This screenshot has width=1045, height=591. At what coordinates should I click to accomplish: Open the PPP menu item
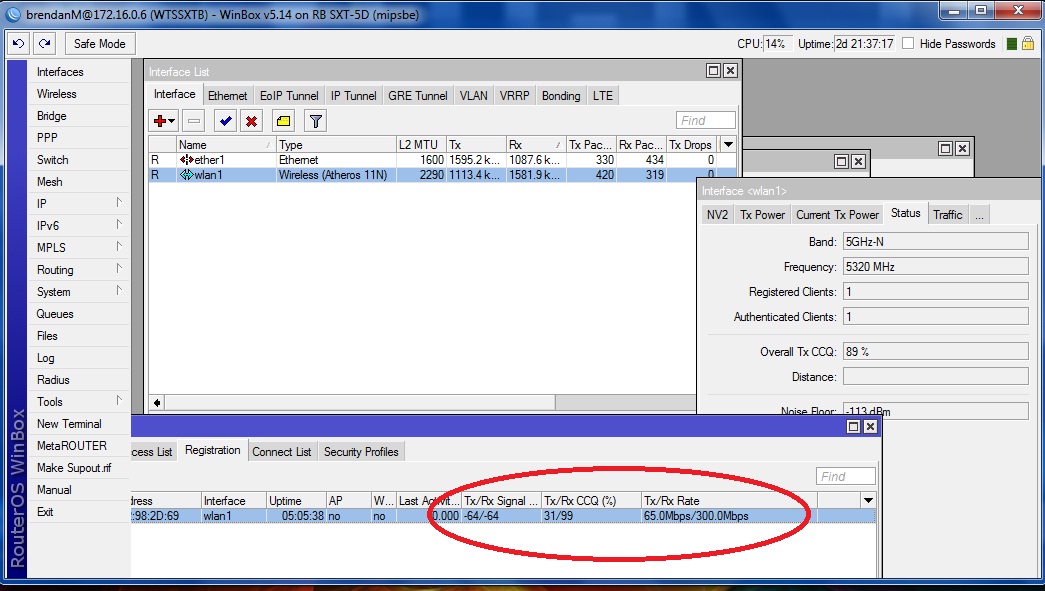(47, 138)
